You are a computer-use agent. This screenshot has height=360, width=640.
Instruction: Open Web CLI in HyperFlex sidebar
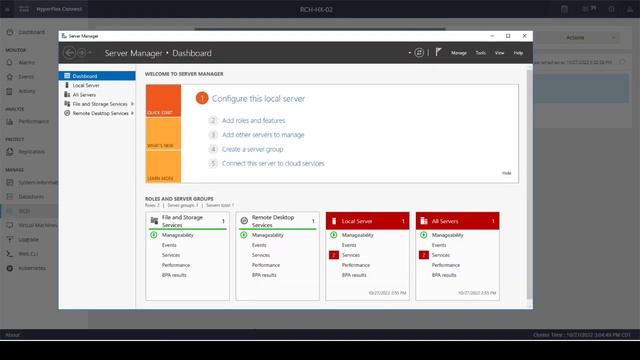(x=28, y=254)
